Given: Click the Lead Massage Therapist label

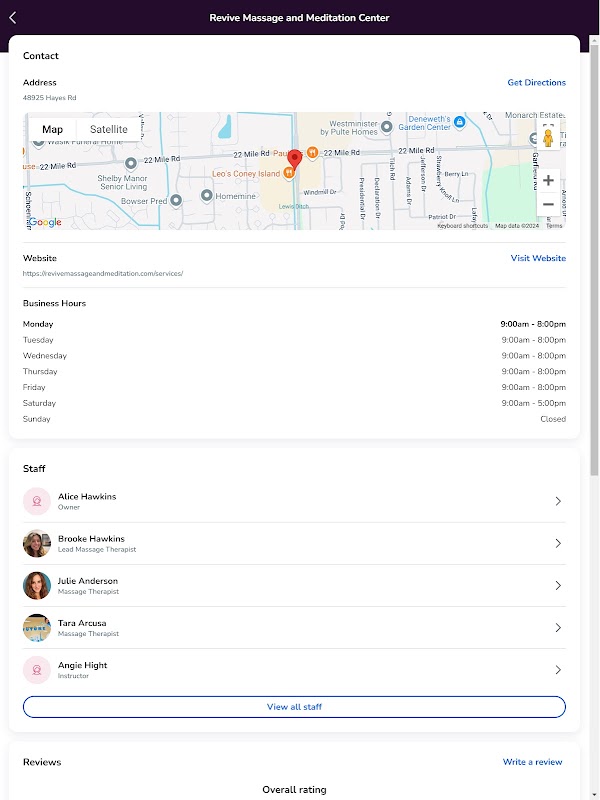Looking at the screenshot, I should click(x=97, y=549).
